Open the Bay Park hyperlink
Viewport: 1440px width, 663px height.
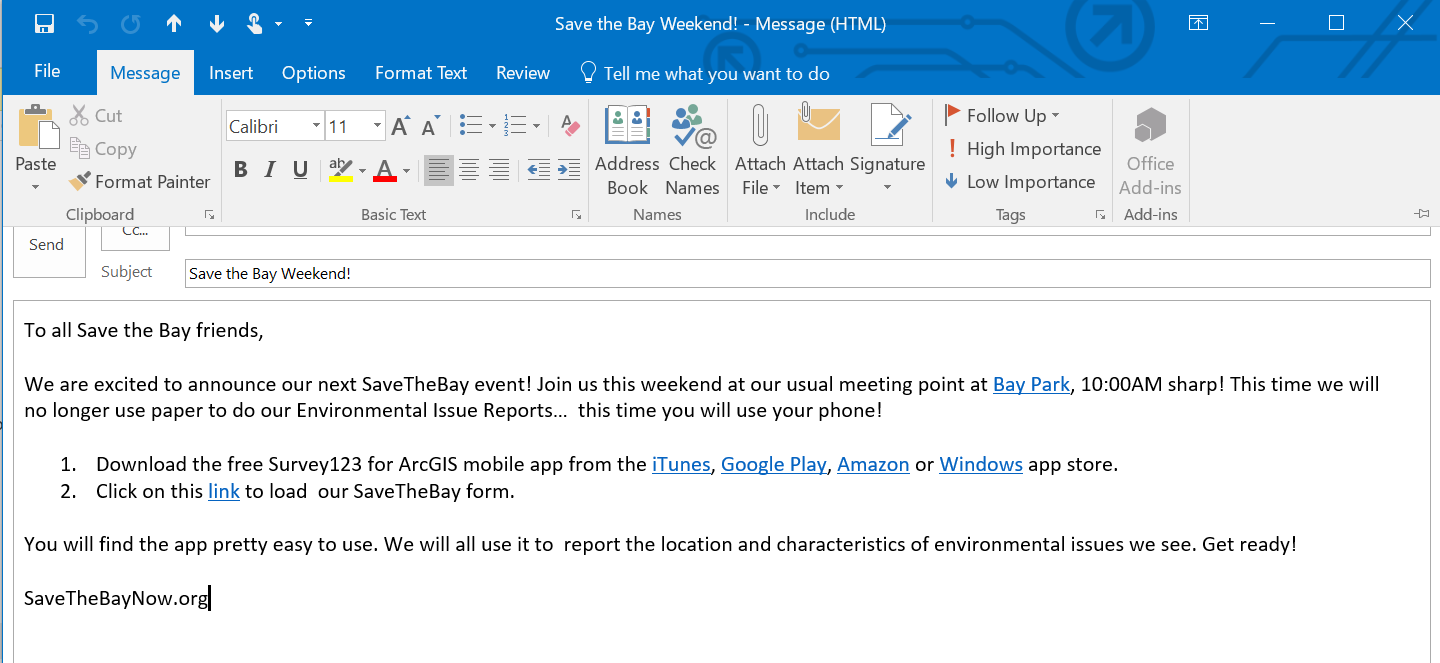[x=1031, y=384]
